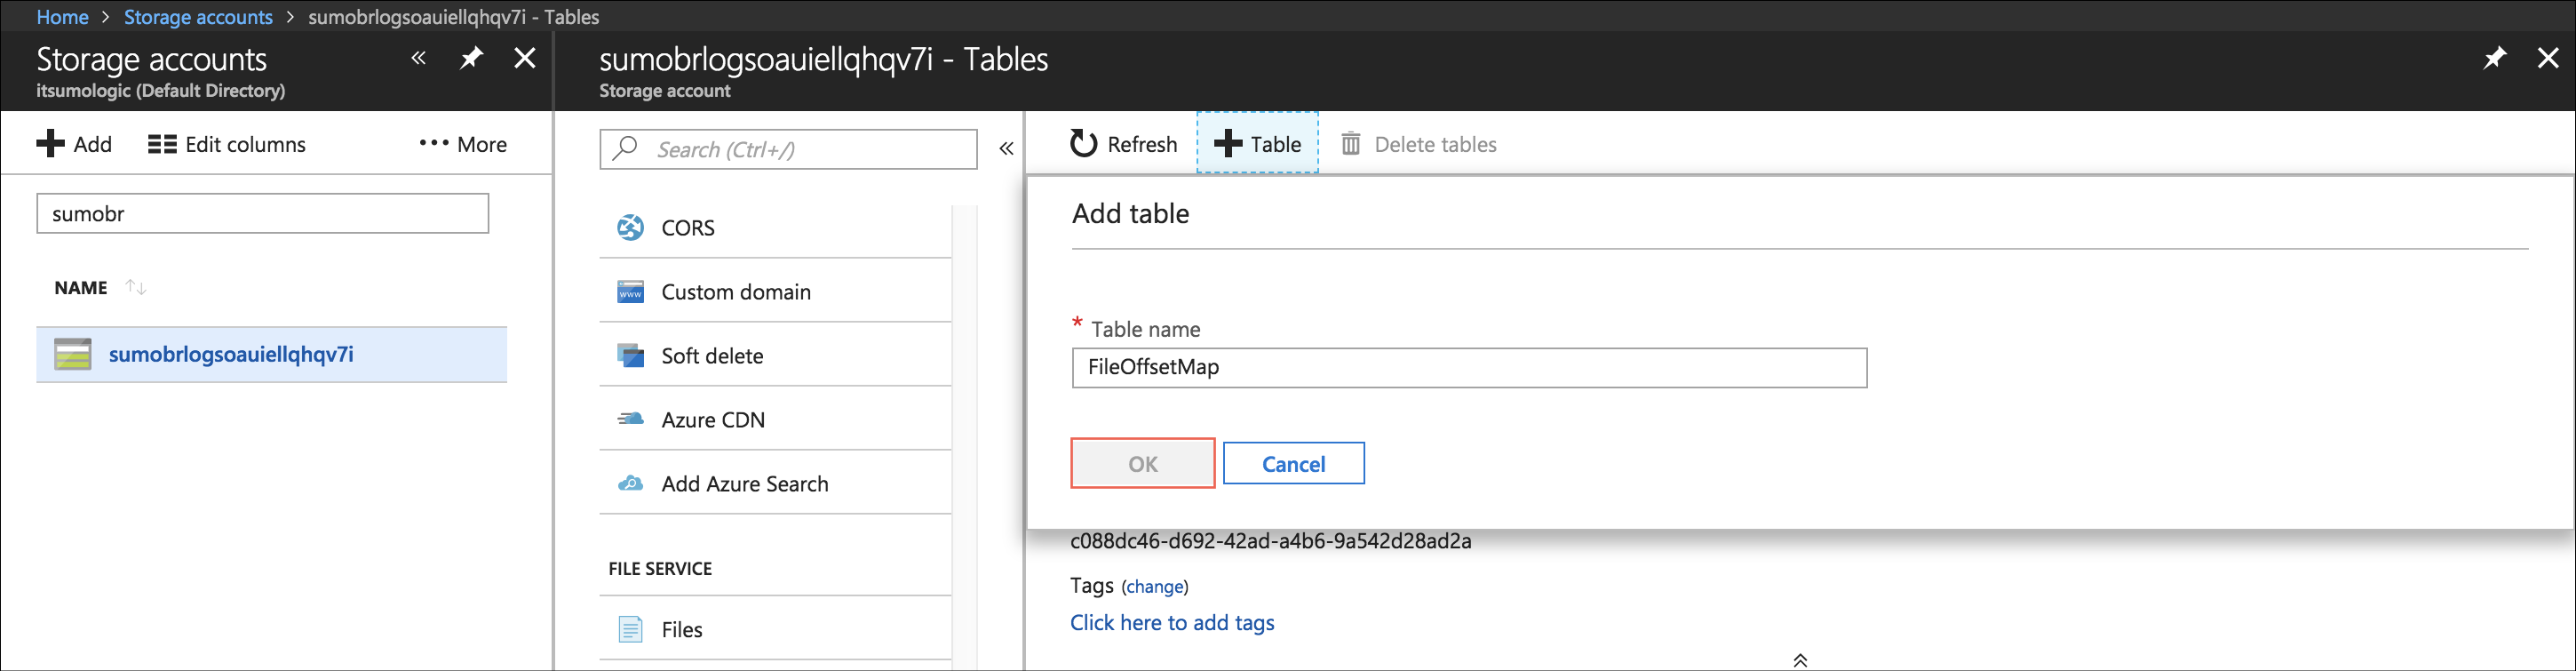Pin the Tables blade

point(2495,59)
